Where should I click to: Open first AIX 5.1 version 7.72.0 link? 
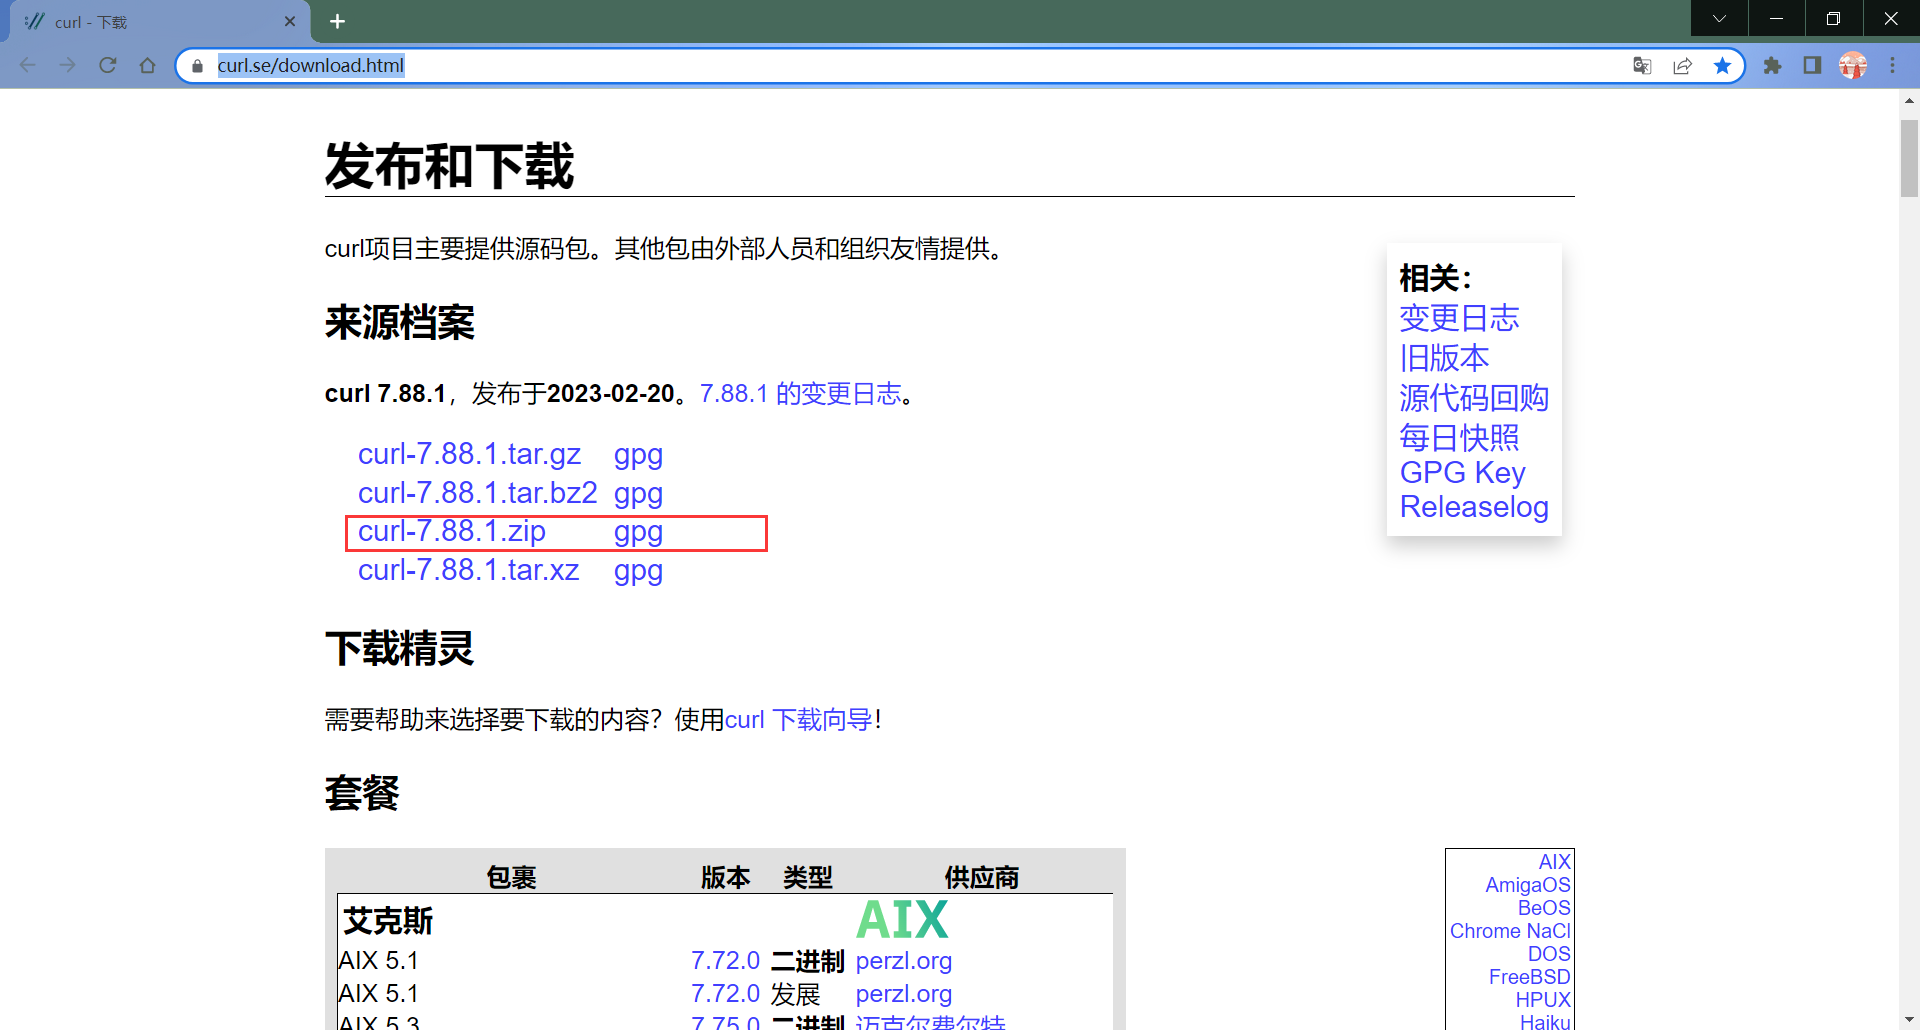pyautogui.click(x=725, y=961)
